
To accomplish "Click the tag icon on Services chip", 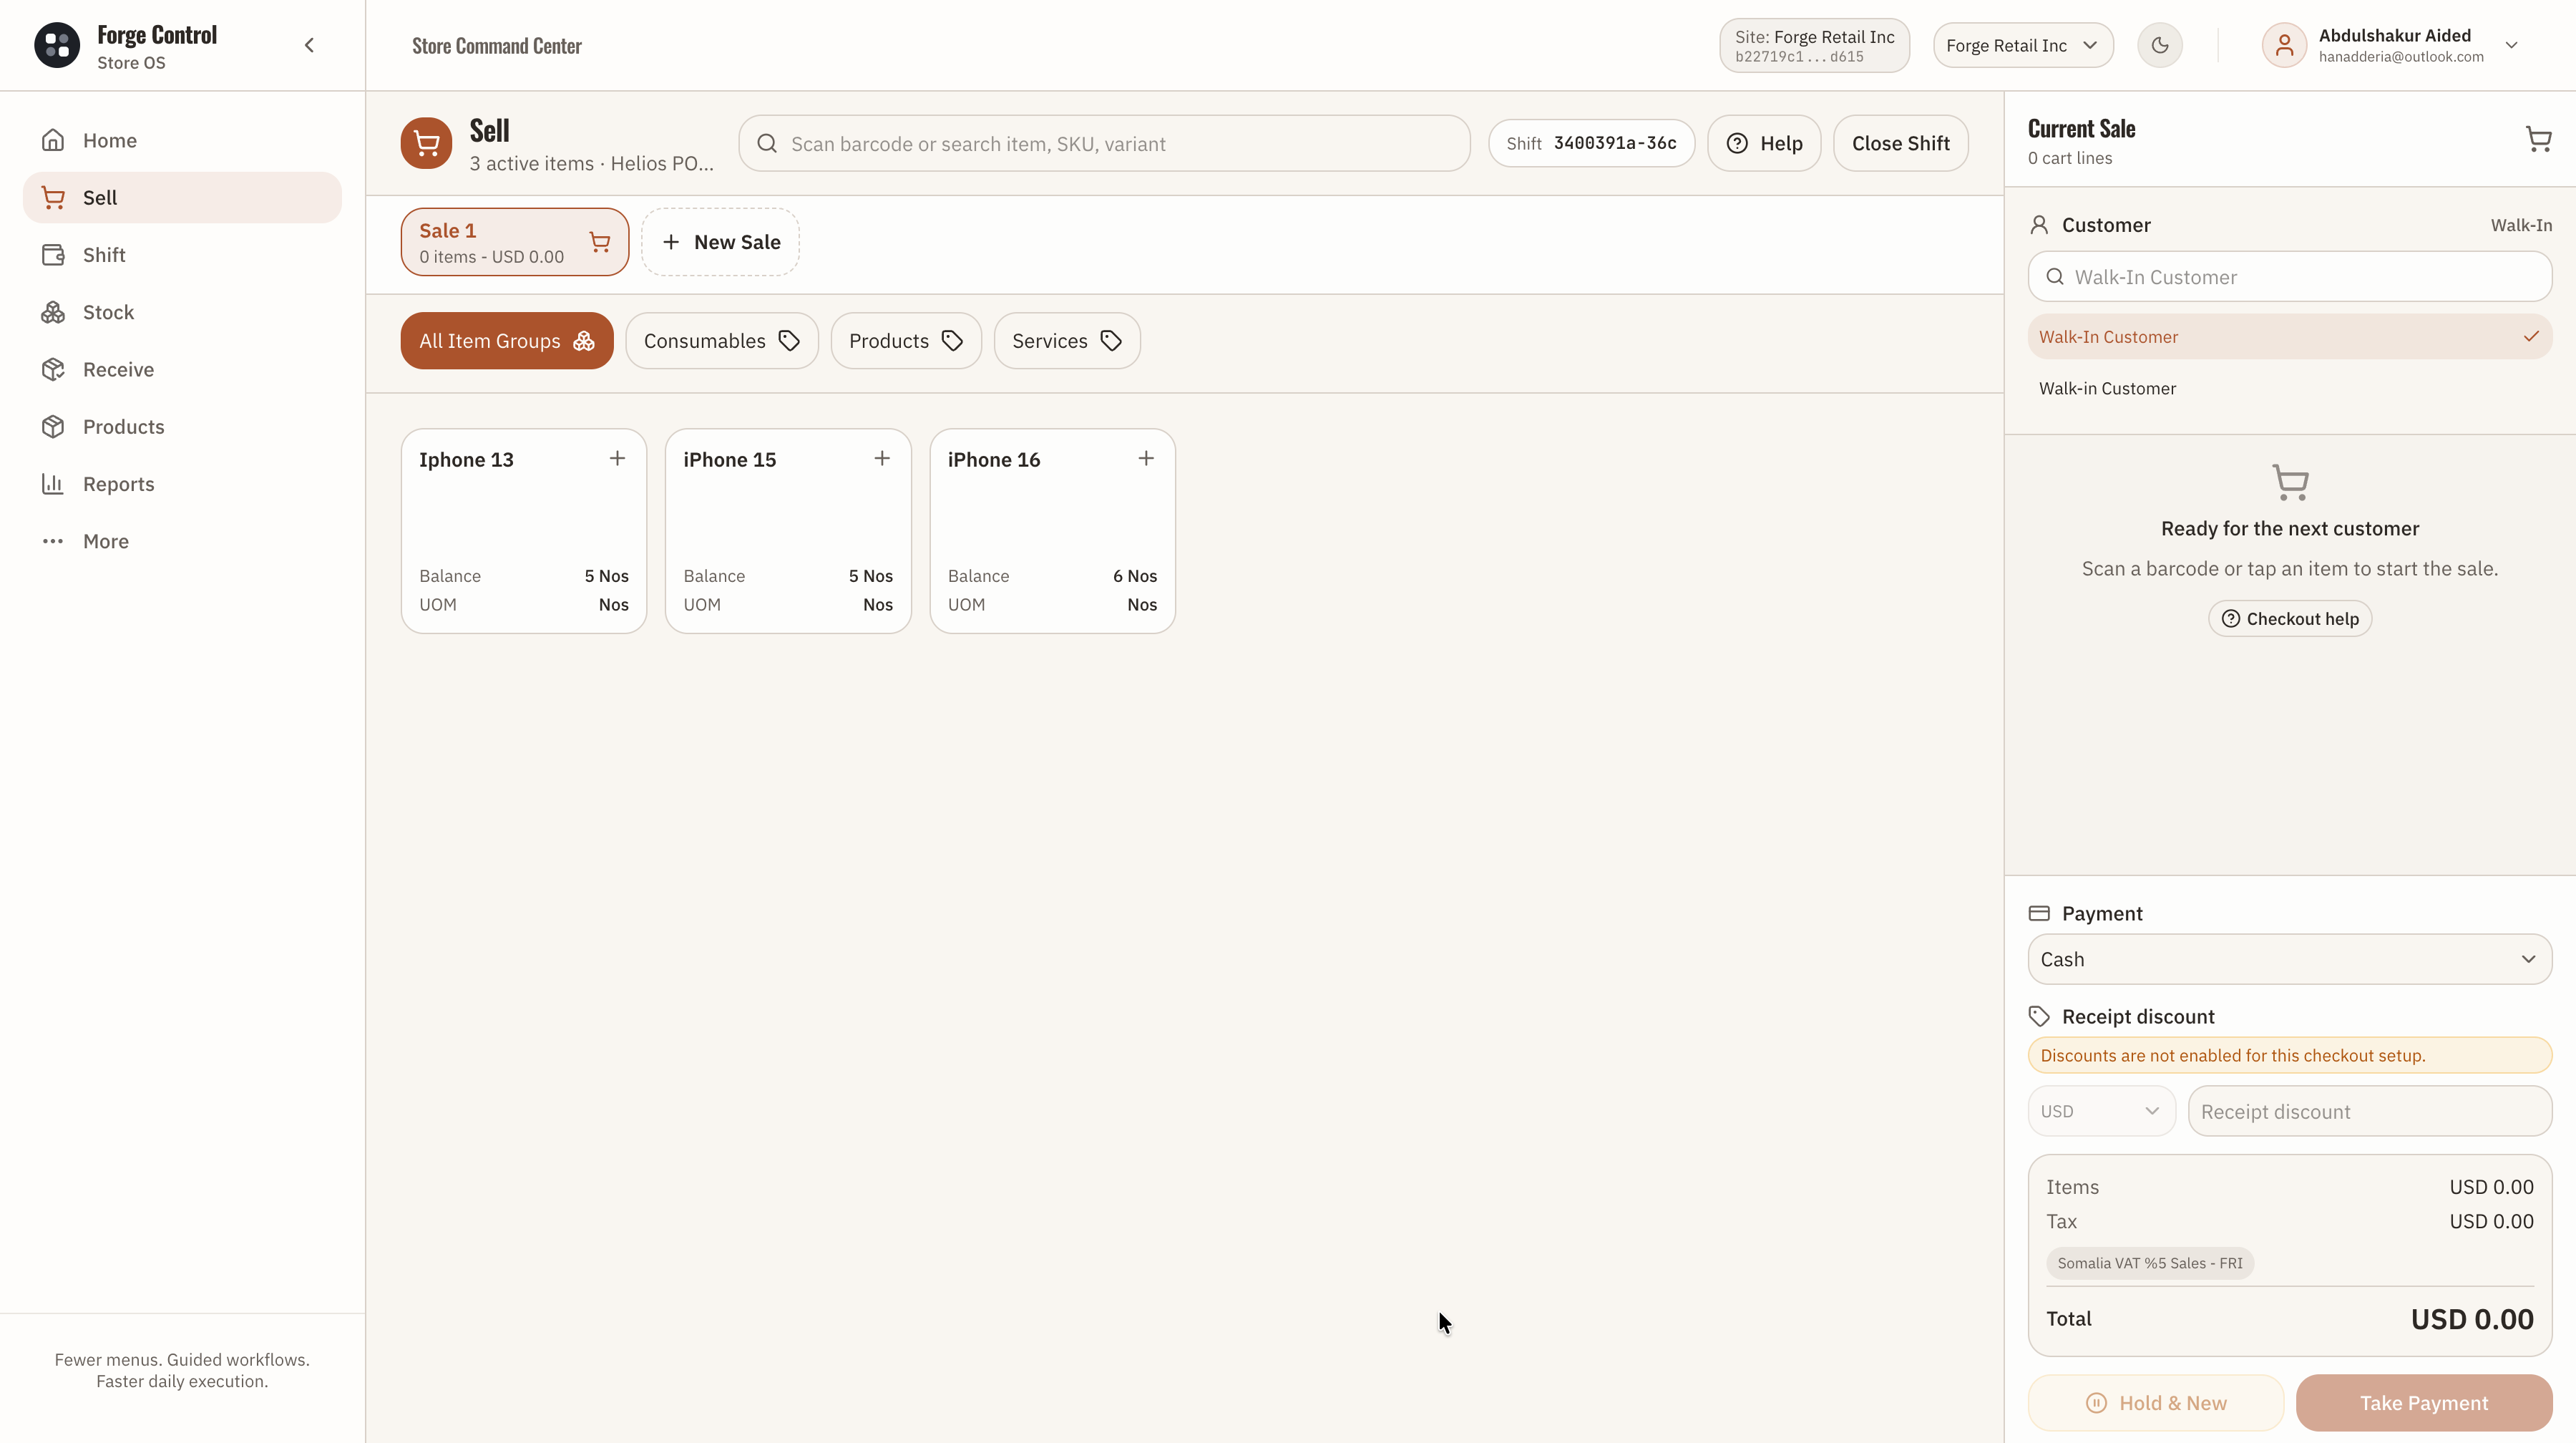I will [1111, 341].
